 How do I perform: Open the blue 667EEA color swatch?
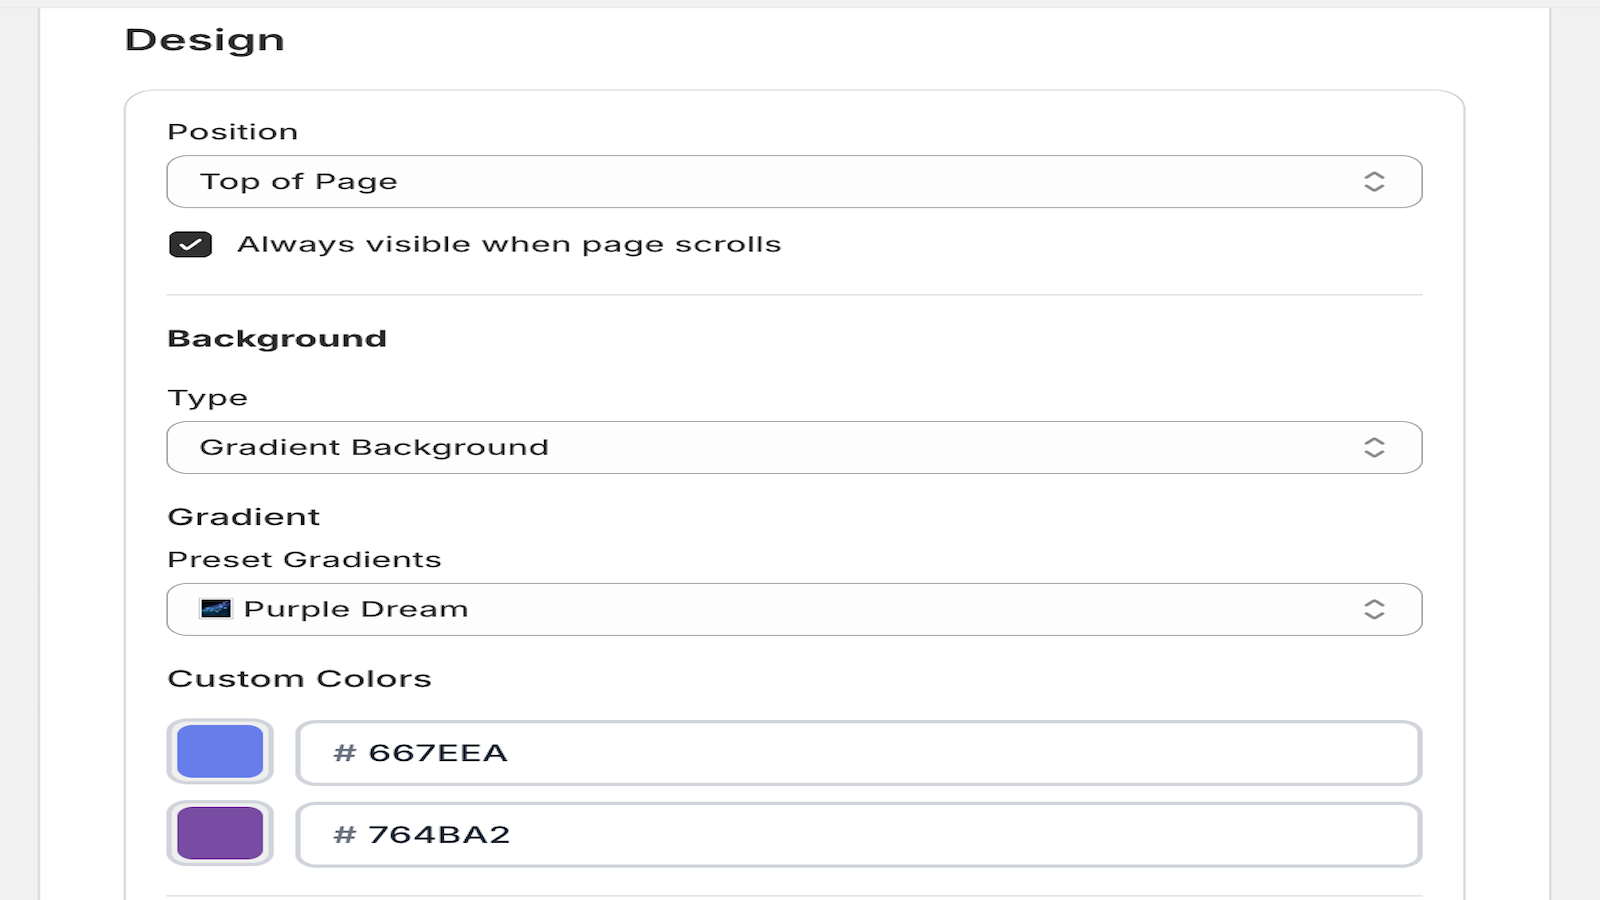click(x=220, y=752)
